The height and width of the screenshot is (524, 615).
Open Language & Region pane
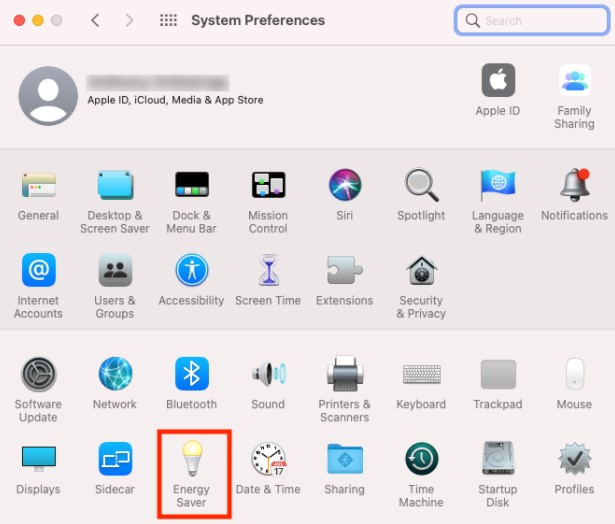[498, 185]
